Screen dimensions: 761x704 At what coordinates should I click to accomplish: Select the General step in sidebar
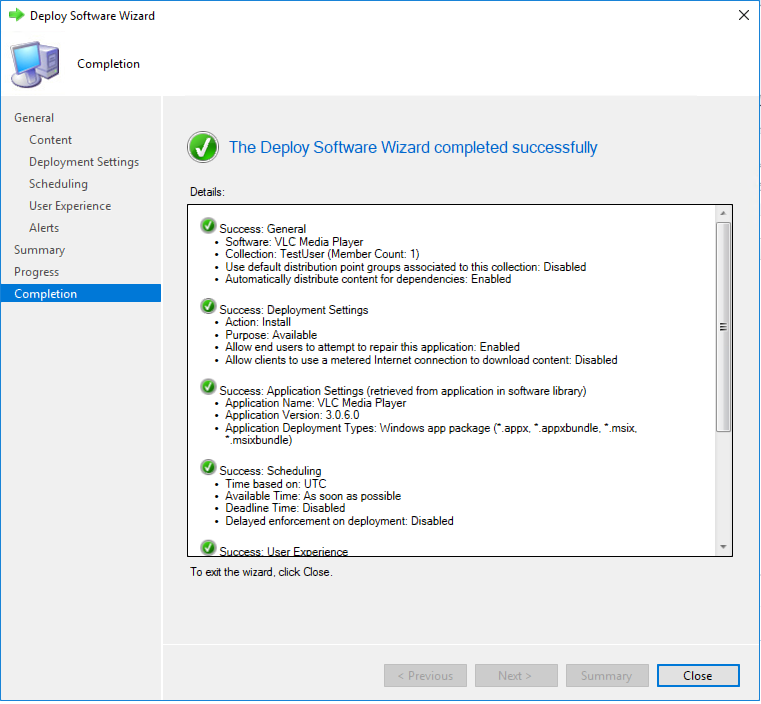34,118
